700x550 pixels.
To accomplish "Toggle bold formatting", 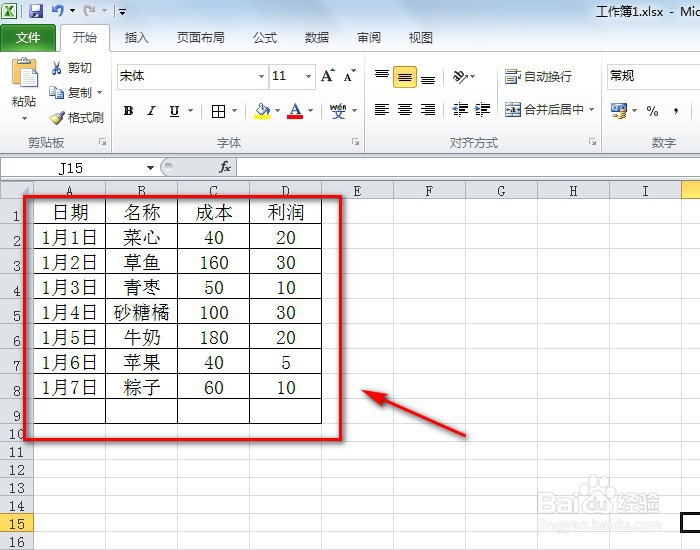I will (129, 111).
